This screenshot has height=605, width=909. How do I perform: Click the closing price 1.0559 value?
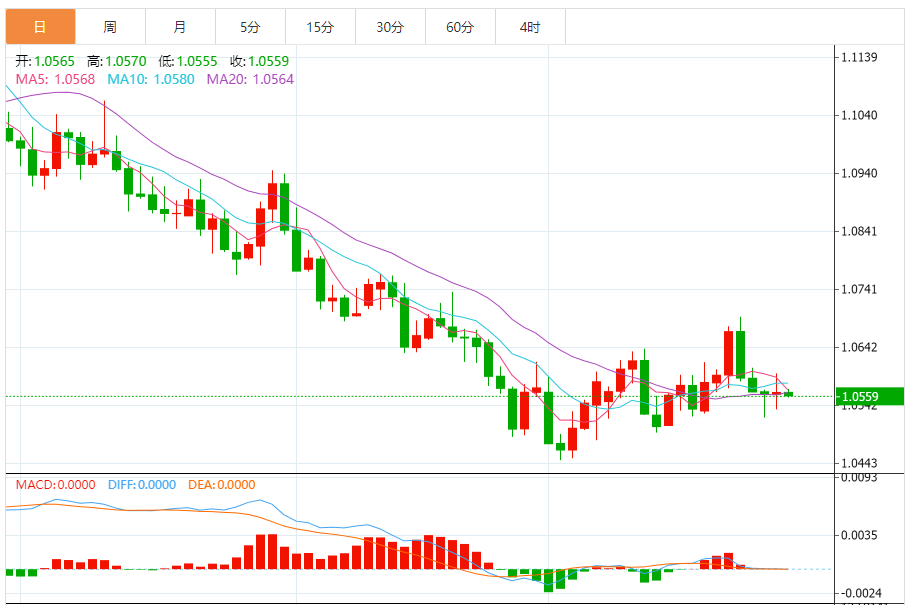pos(269,61)
